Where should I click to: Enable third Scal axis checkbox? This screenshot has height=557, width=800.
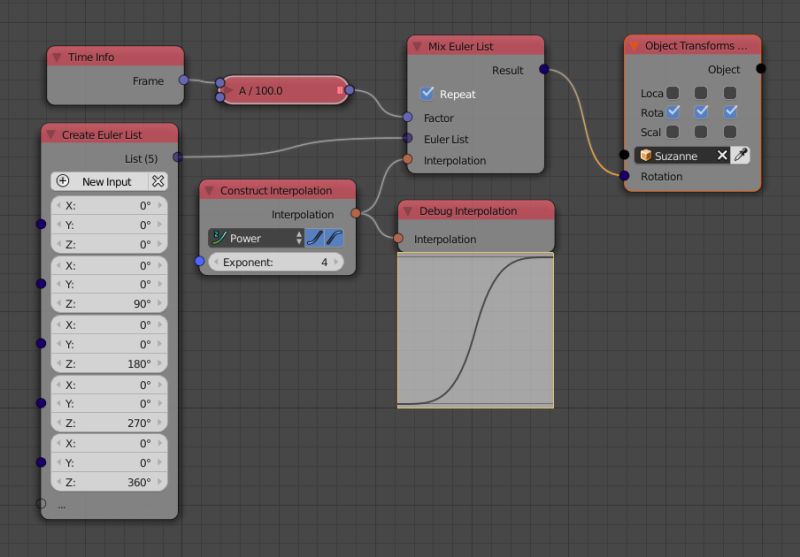tap(730, 132)
